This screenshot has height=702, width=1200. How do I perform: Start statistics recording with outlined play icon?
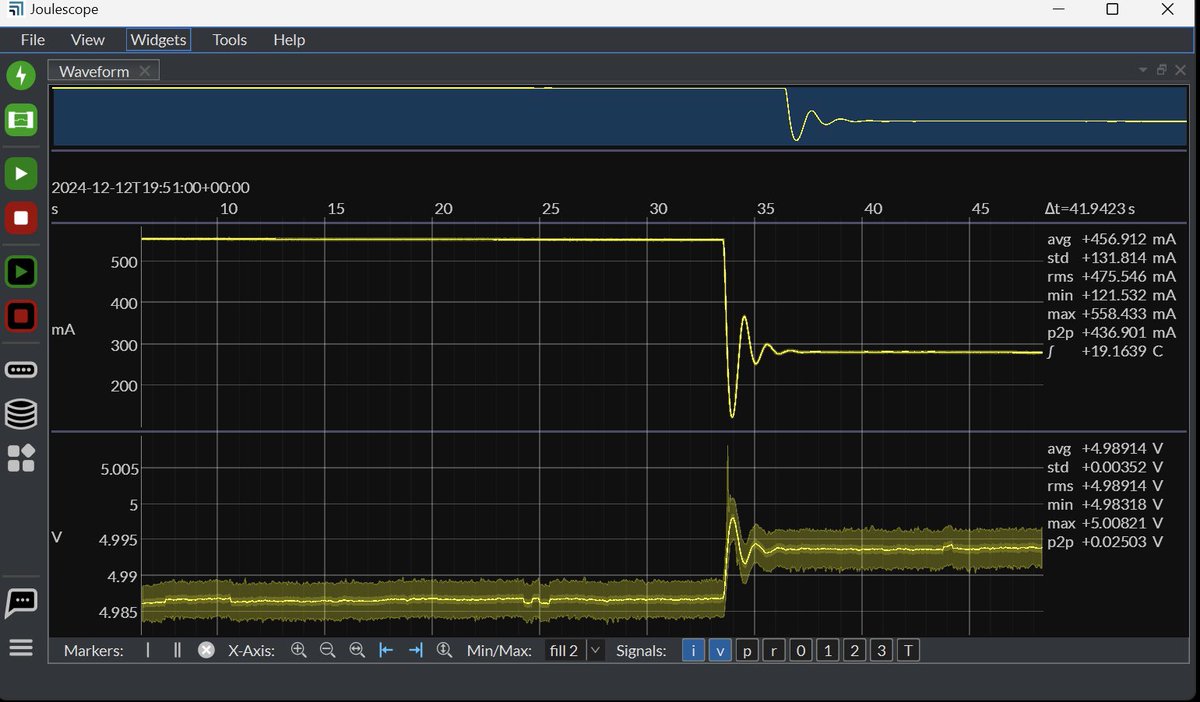21,271
